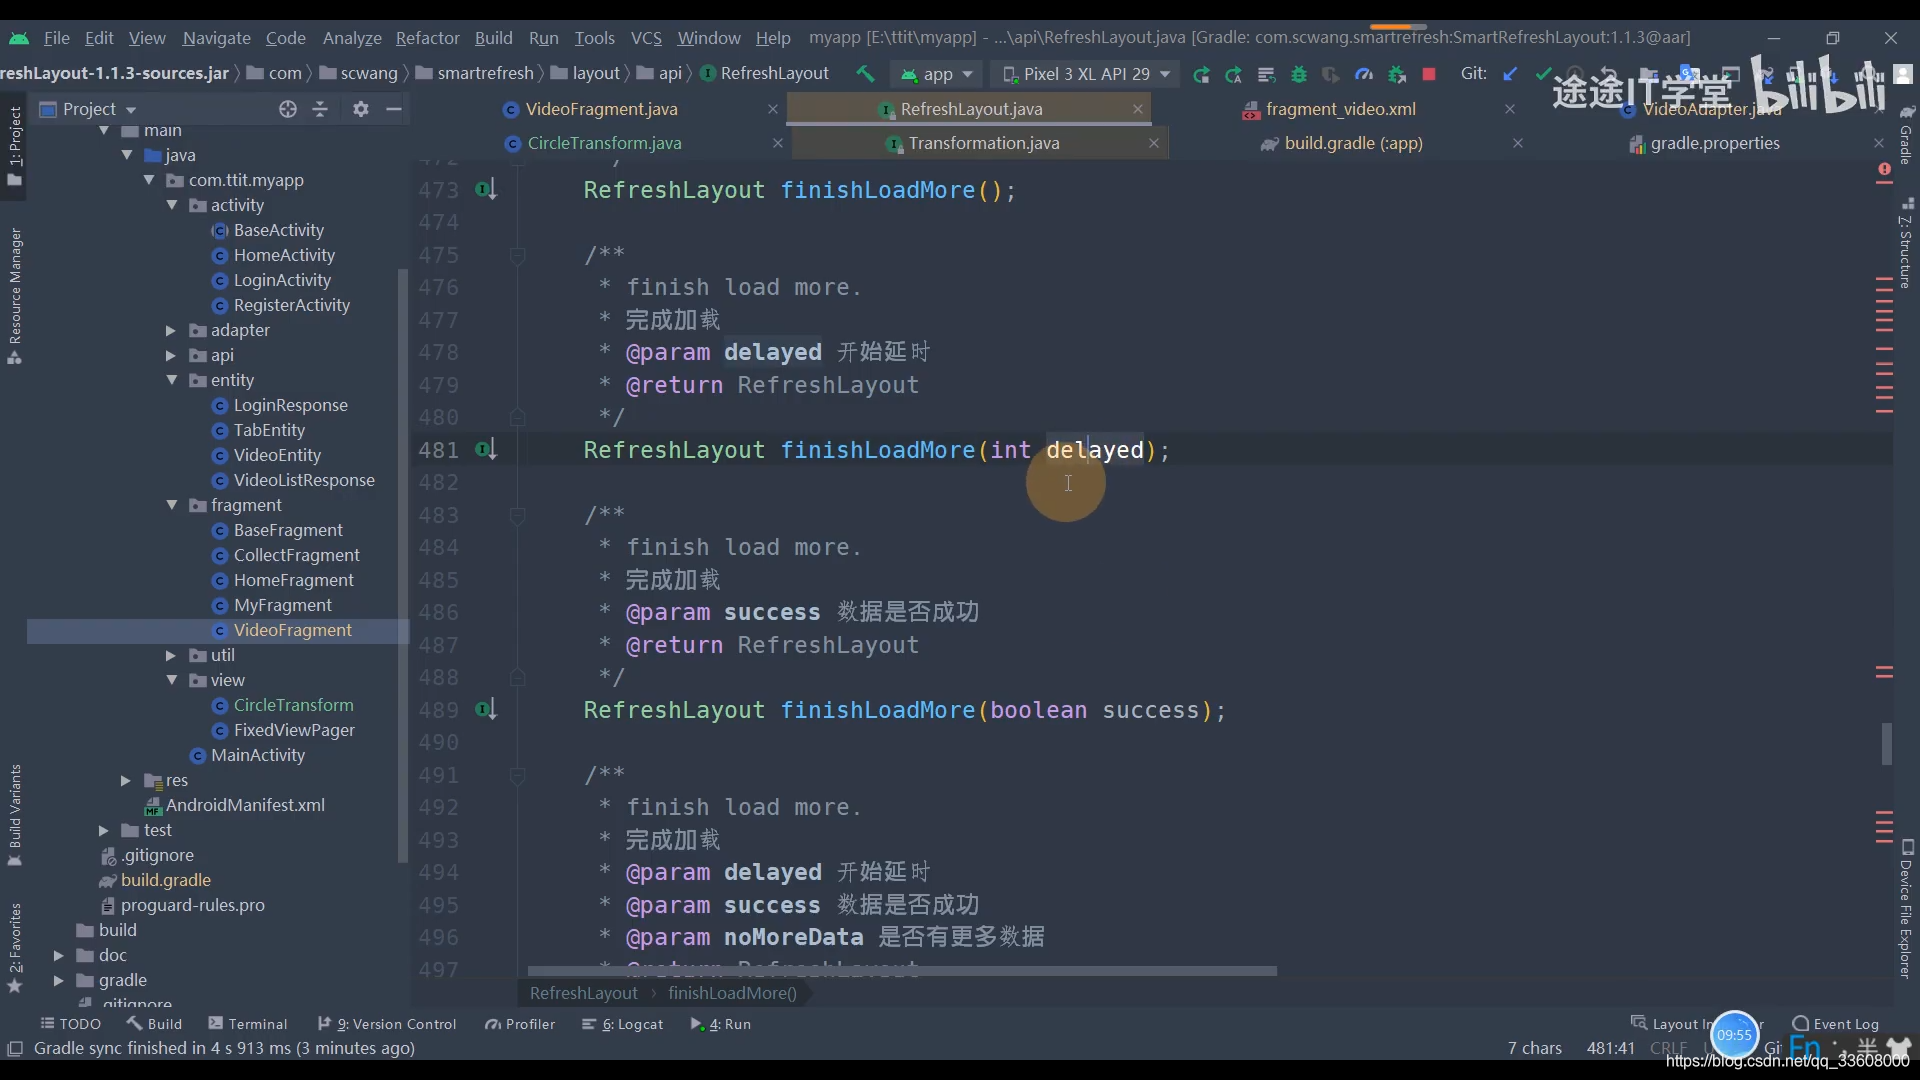
Task: Open the Resource Manager side panel
Action: (x=15, y=296)
